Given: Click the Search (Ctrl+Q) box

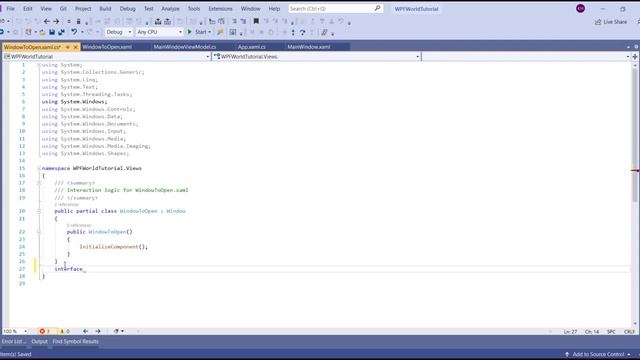Looking at the screenshot, I should click(336, 9).
